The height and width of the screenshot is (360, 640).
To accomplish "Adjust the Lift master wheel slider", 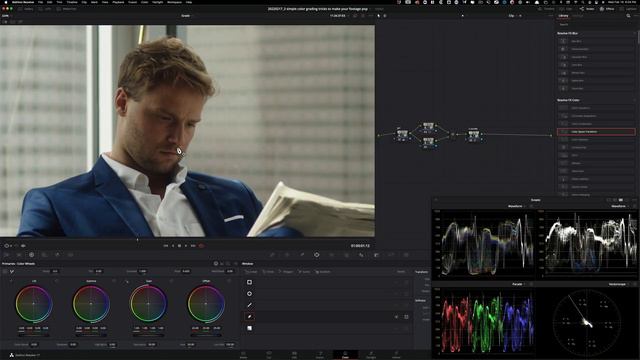I will 34,335.
